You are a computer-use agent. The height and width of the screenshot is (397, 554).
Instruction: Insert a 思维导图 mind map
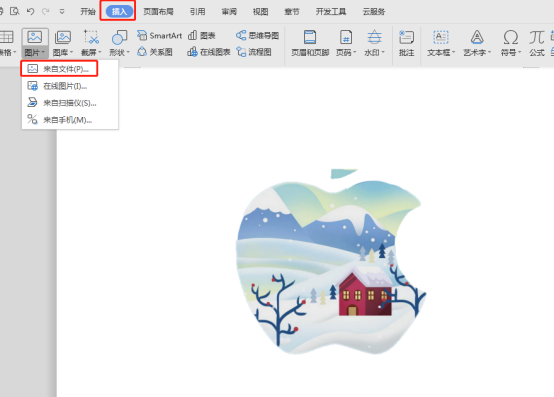(x=258, y=35)
